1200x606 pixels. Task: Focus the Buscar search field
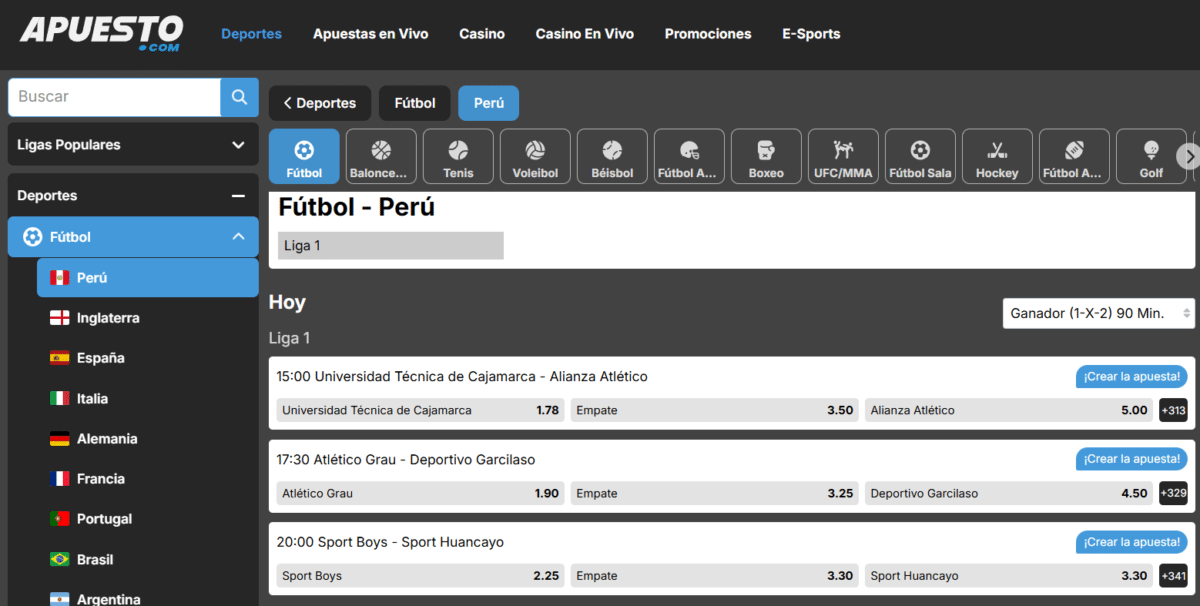click(114, 97)
